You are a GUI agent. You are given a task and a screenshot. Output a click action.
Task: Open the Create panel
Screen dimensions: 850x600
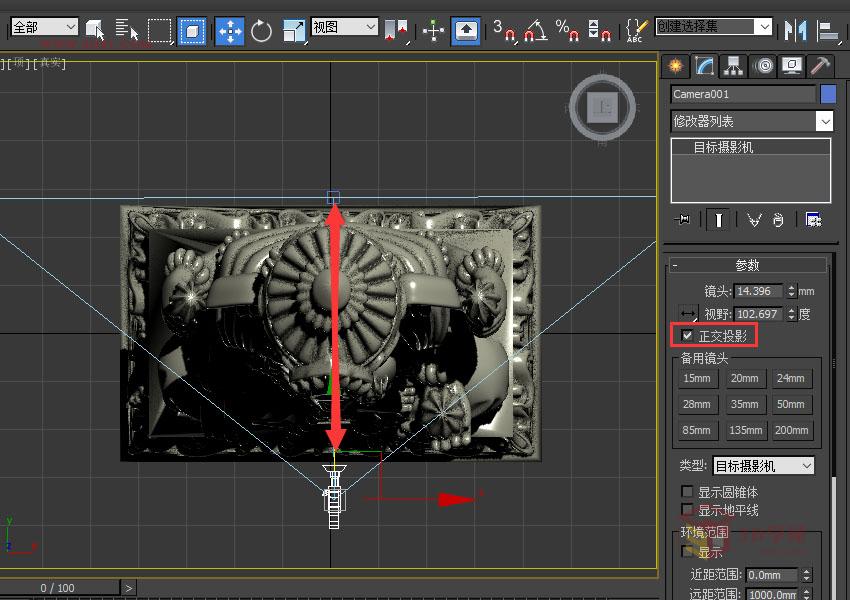point(675,66)
